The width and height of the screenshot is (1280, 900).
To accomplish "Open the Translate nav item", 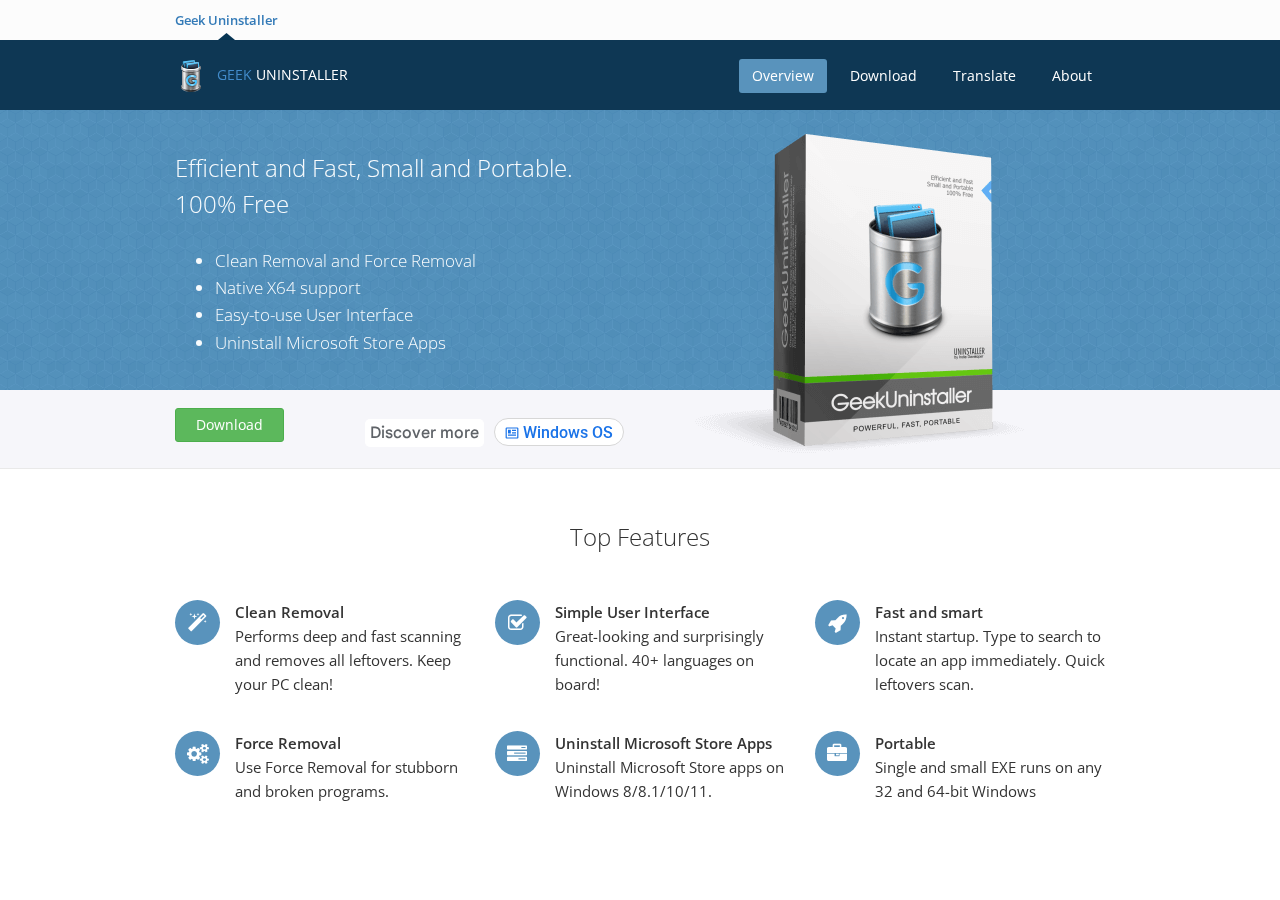I will 984,76.
